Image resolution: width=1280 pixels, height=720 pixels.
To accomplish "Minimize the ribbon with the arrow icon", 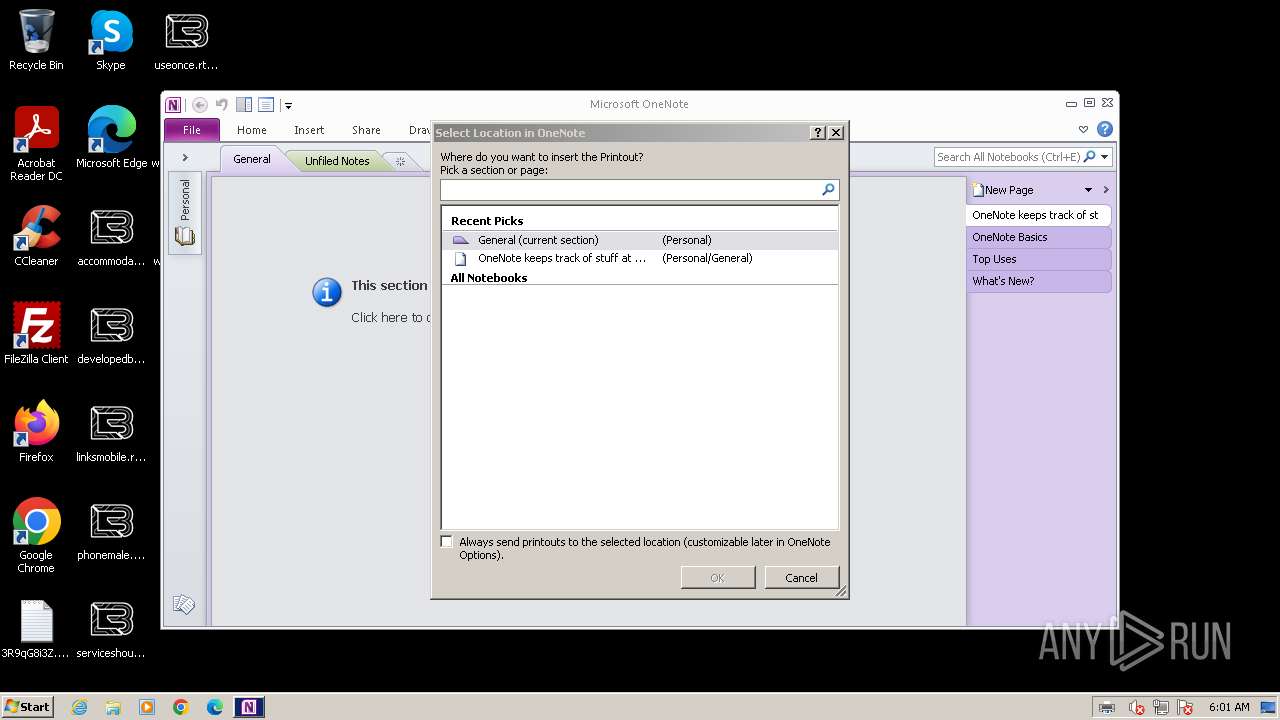I will click(1083, 129).
